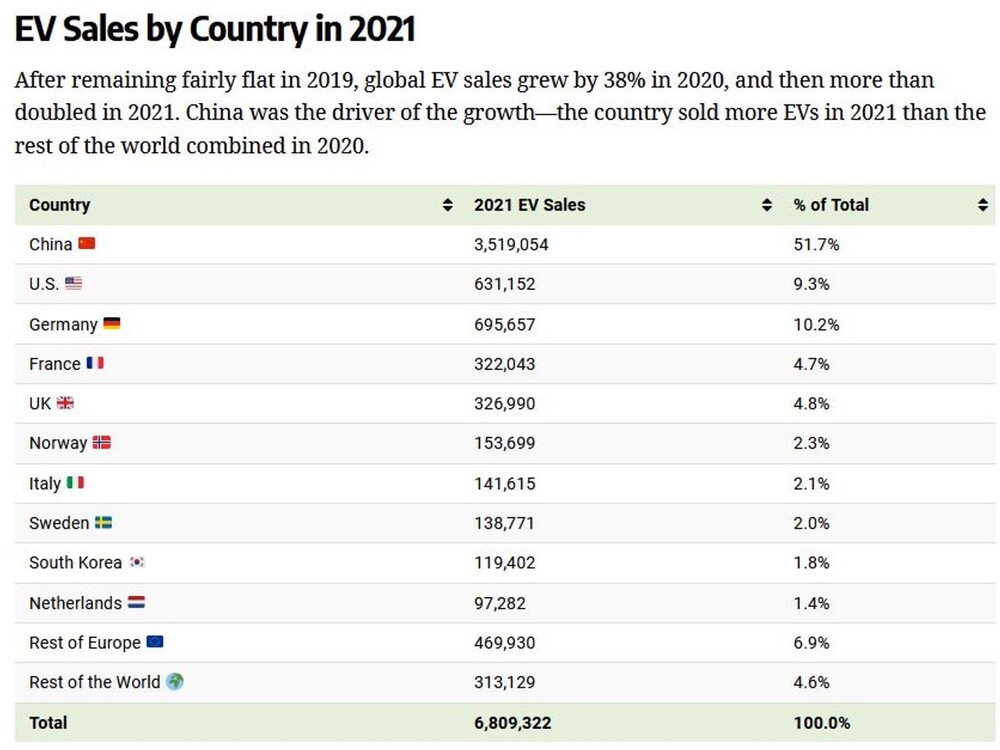Click the France flag icon
Image resolution: width=1000 pixels, height=750 pixels.
[95, 363]
